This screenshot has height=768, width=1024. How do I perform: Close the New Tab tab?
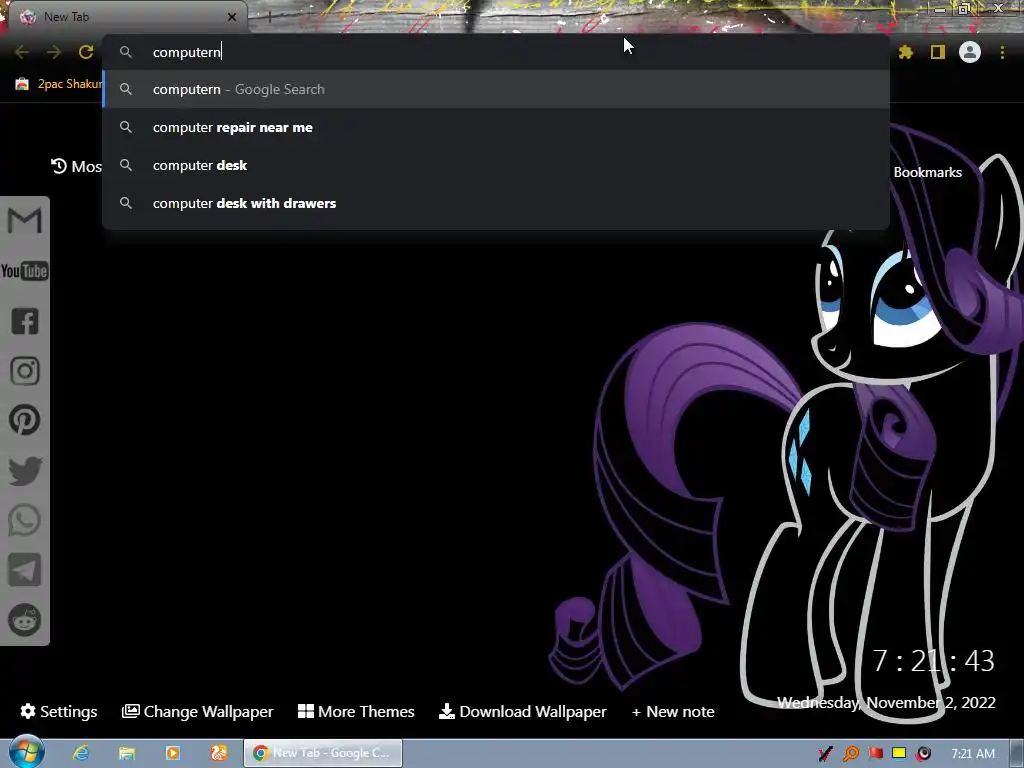[232, 17]
